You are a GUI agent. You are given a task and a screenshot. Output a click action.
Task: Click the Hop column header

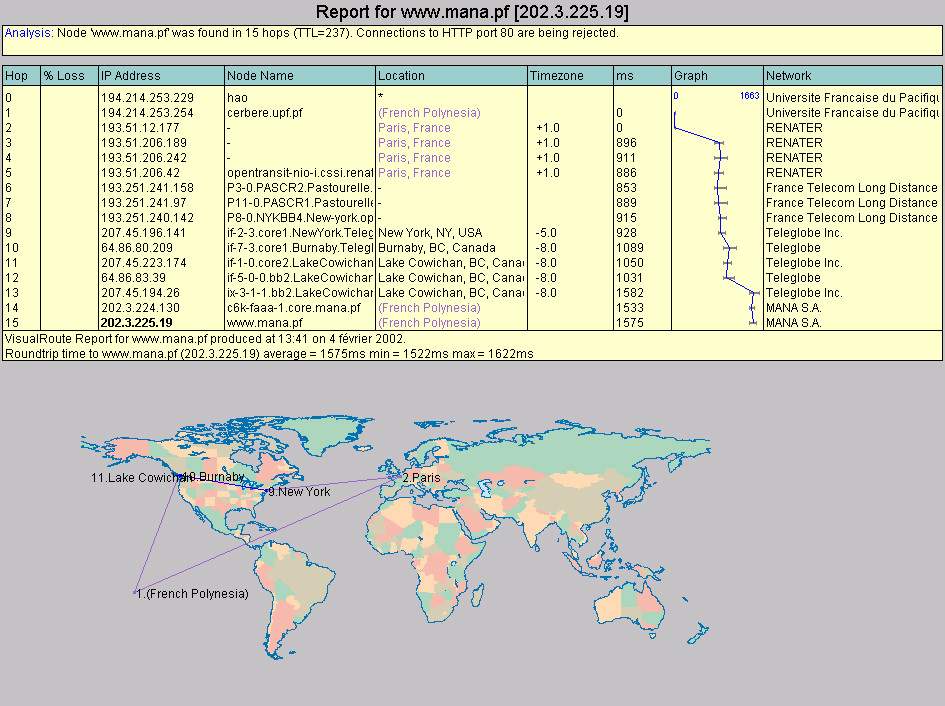tap(17, 76)
